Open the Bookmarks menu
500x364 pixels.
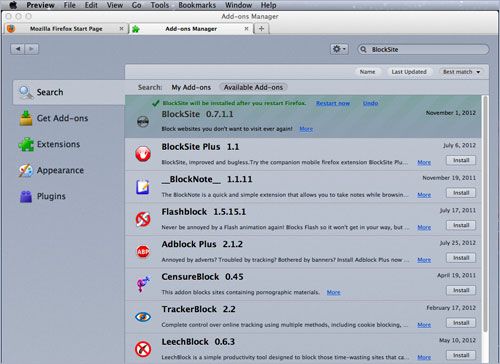197,5
